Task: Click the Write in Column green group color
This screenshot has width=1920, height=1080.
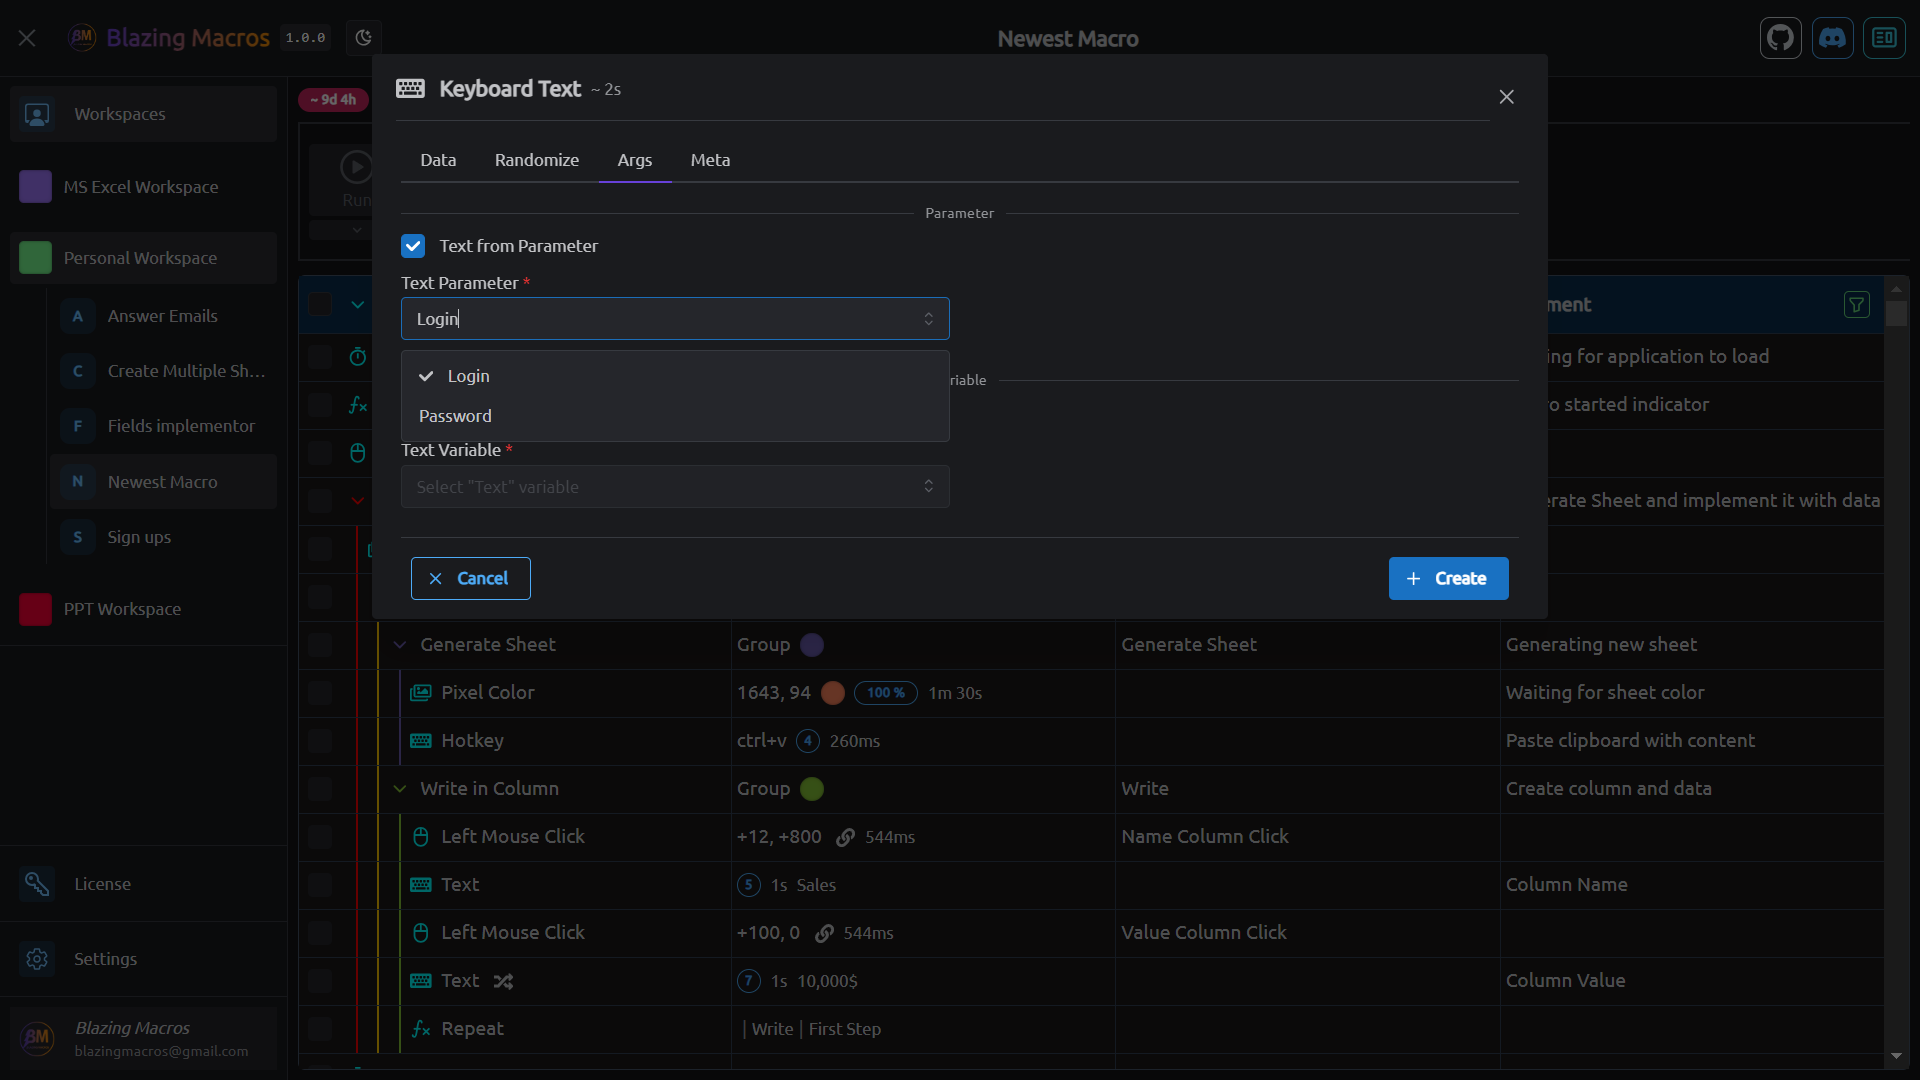Action: (812, 789)
